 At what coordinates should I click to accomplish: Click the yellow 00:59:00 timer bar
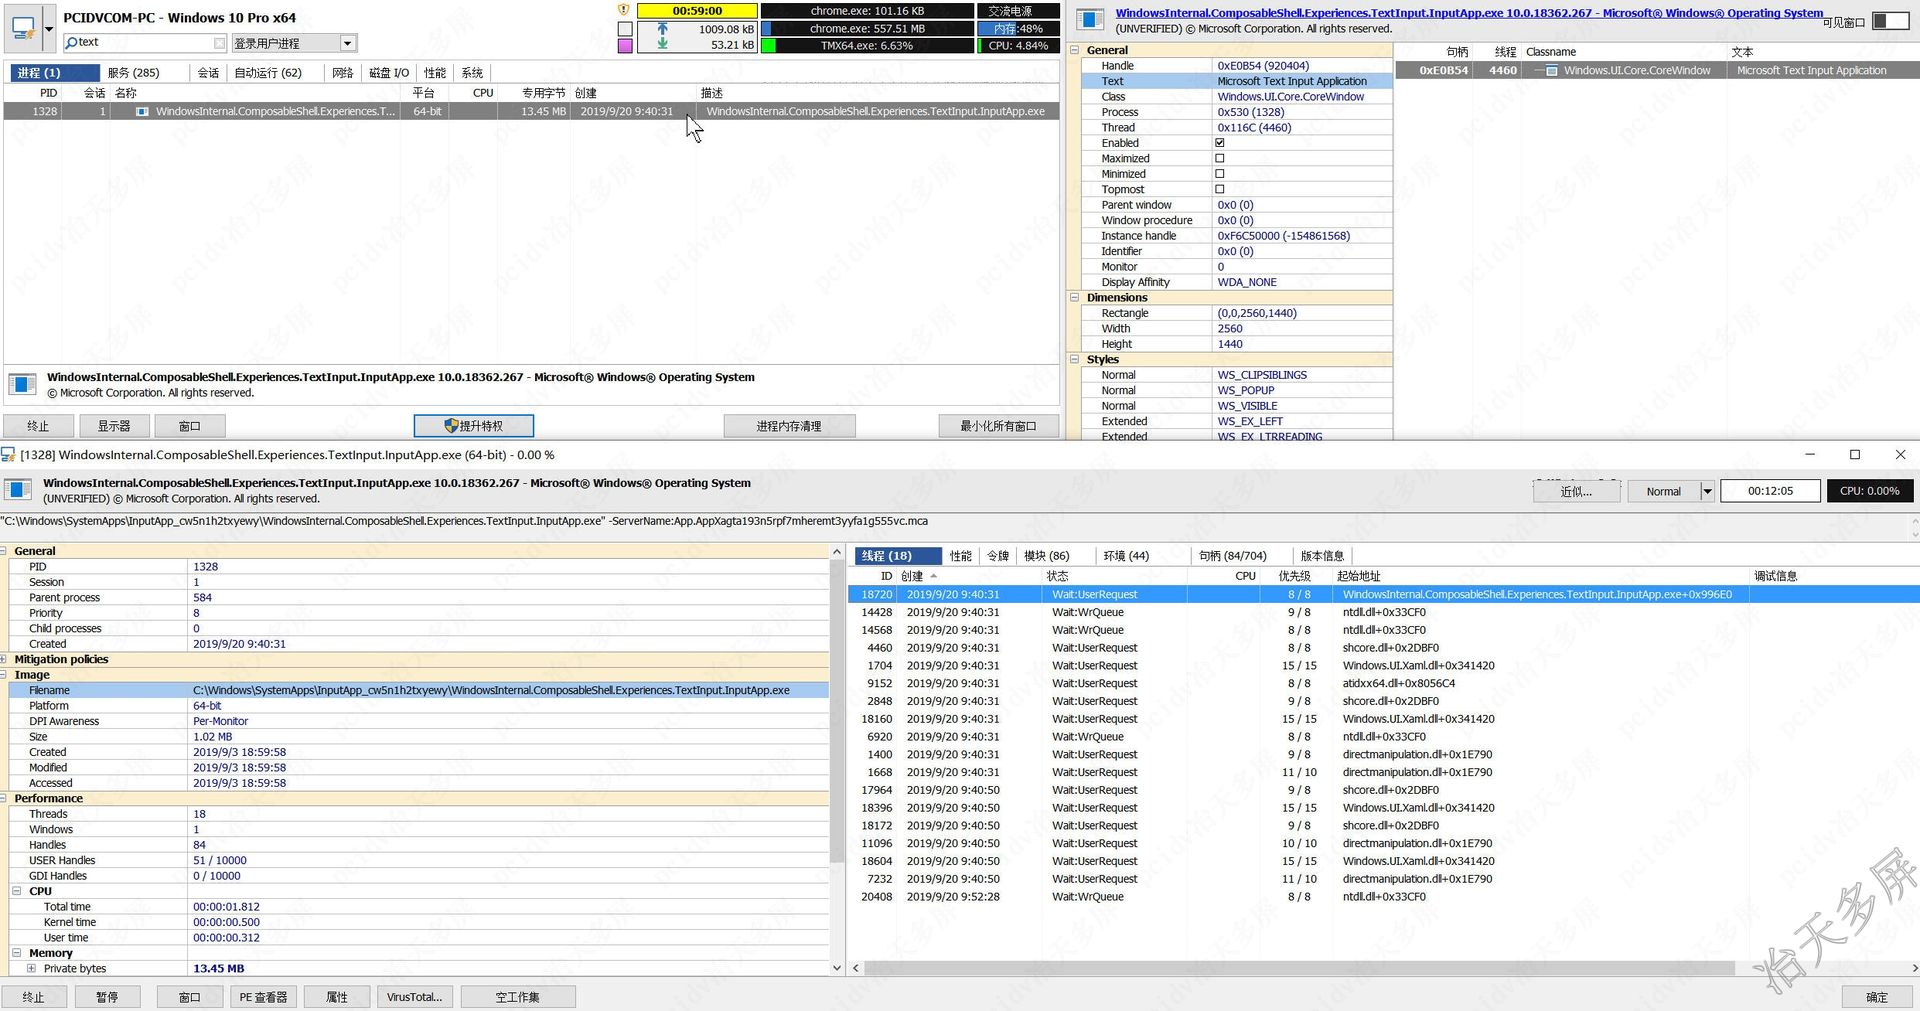697,11
